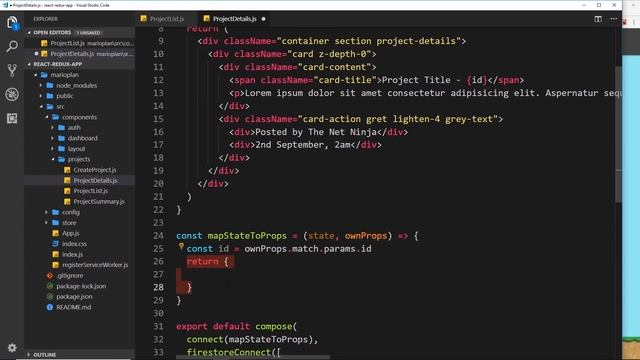
Task: Click the vertical scrollbar of the editor
Action: (618, 133)
